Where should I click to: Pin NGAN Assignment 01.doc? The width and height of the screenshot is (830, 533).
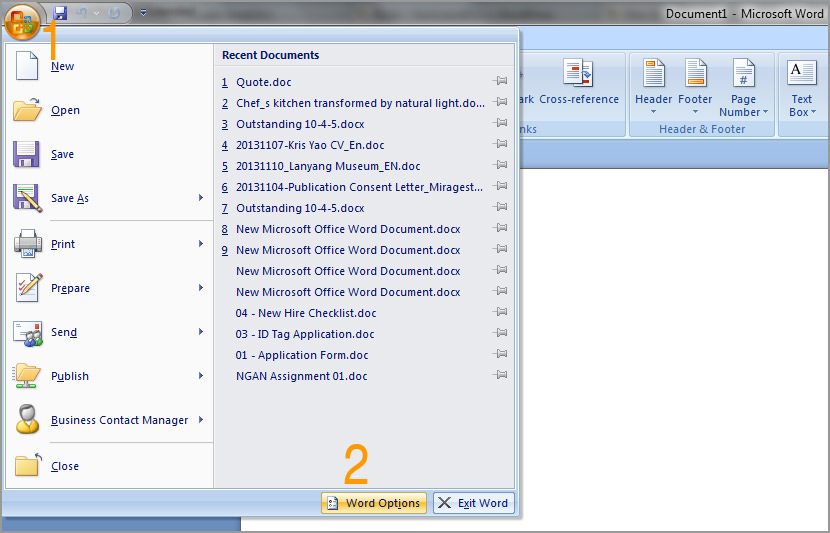coord(500,374)
